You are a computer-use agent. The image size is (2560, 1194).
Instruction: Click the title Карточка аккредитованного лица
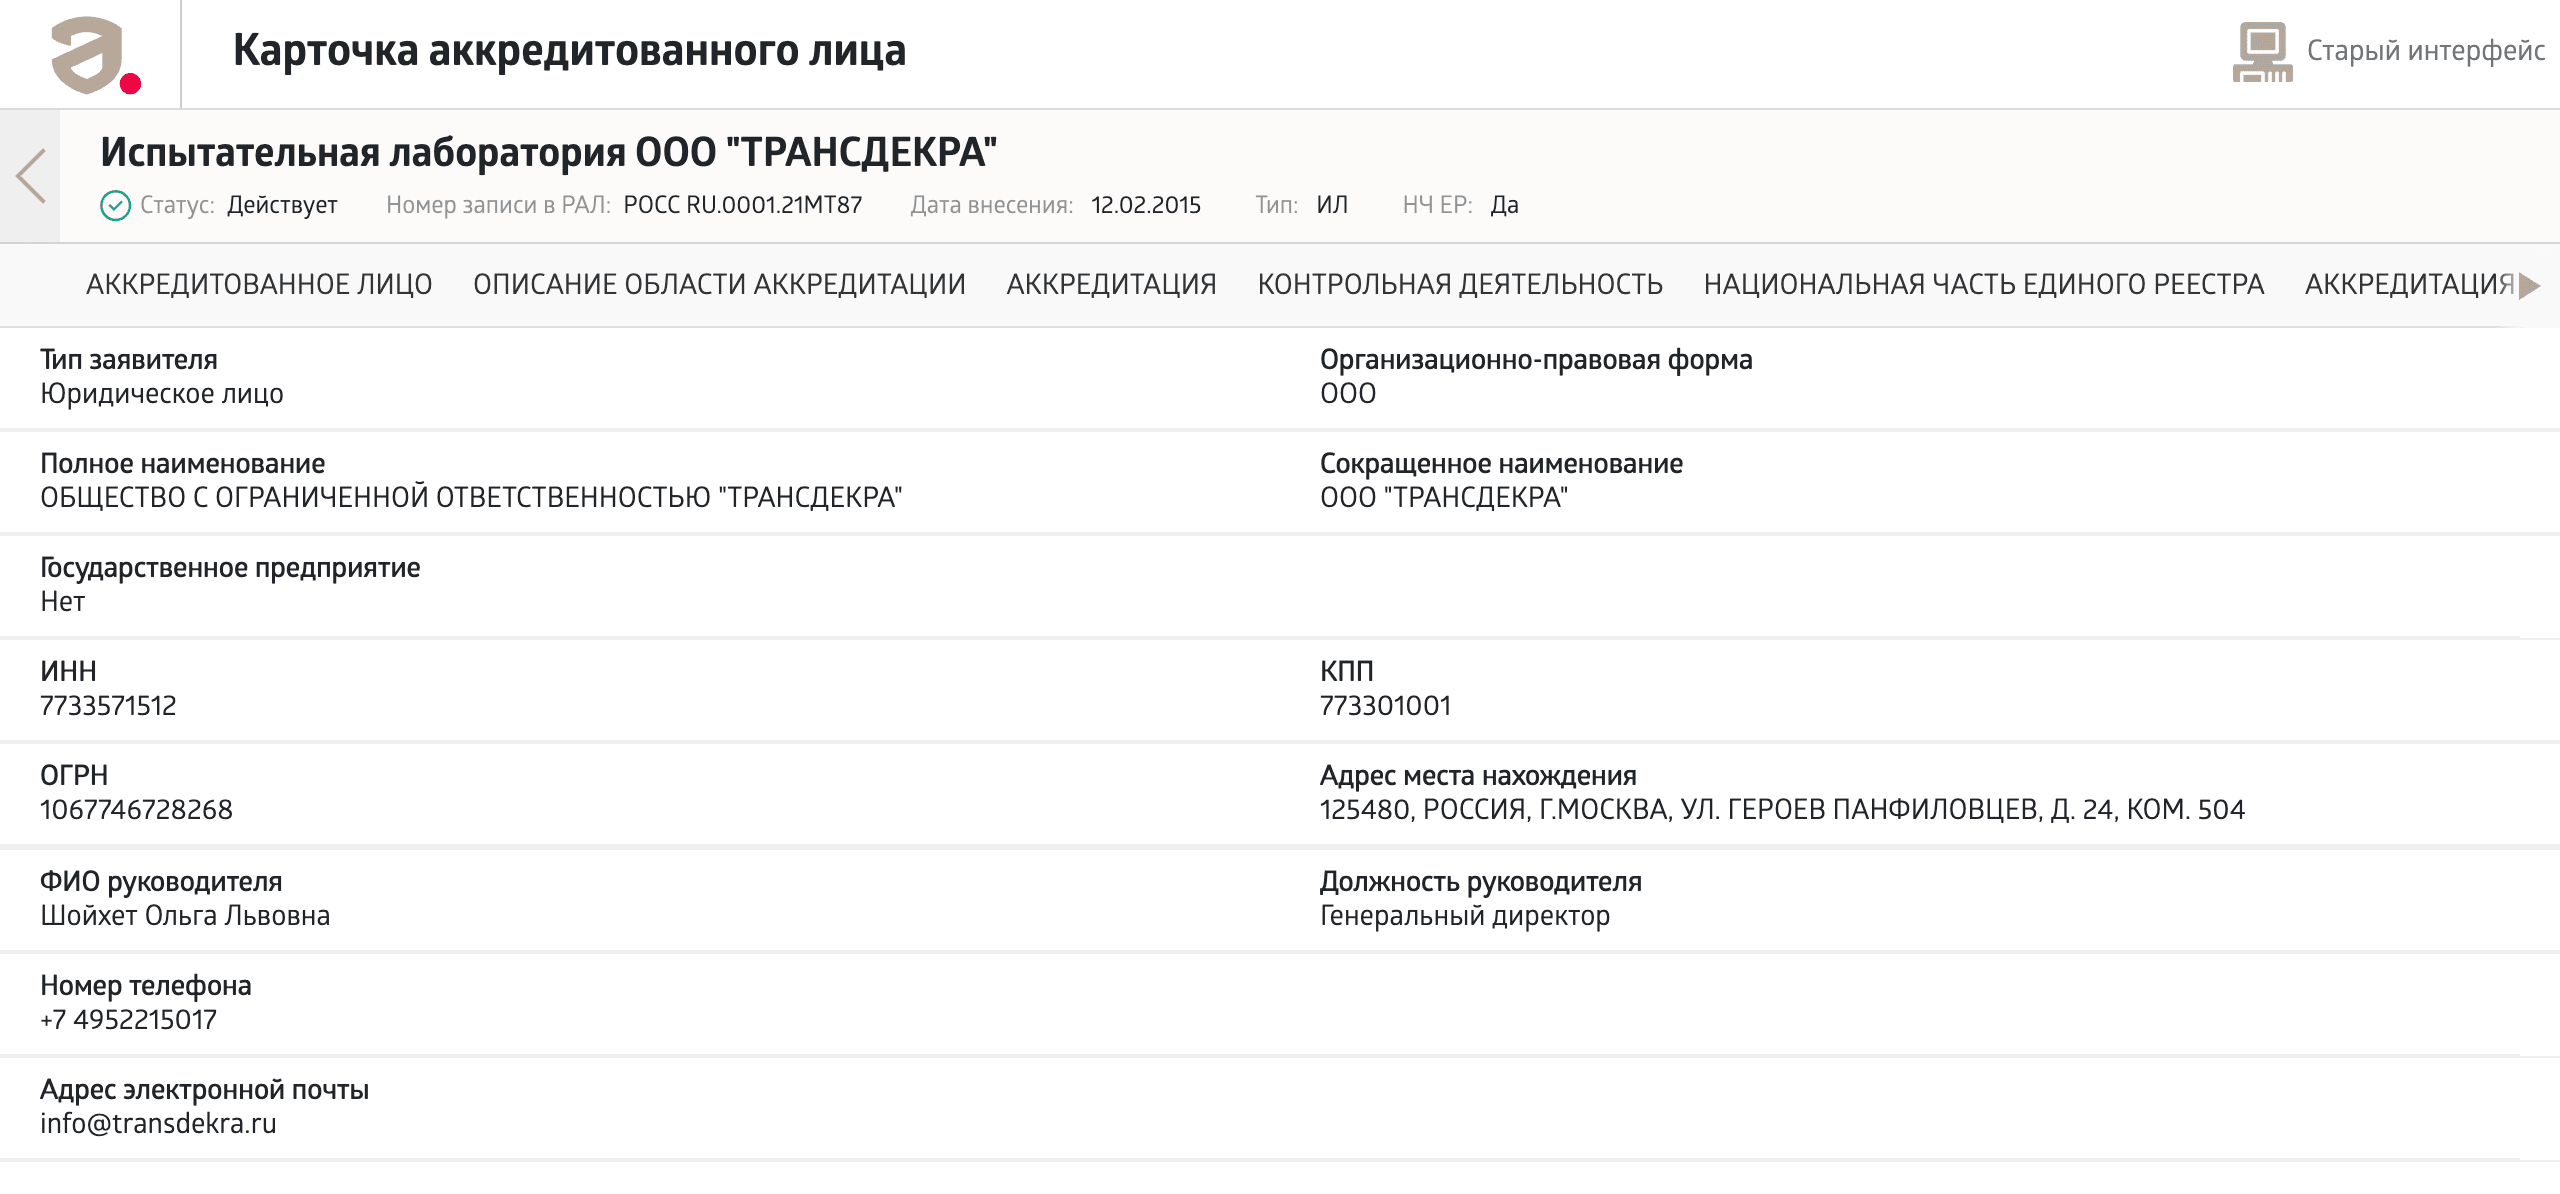[569, 50]
